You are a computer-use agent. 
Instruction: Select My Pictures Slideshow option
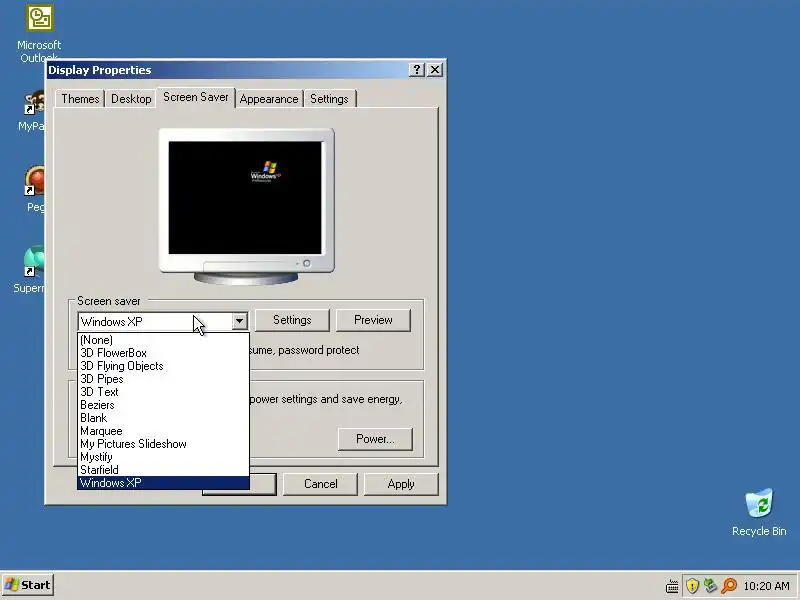pyautogui.click(x=163, y=444)
